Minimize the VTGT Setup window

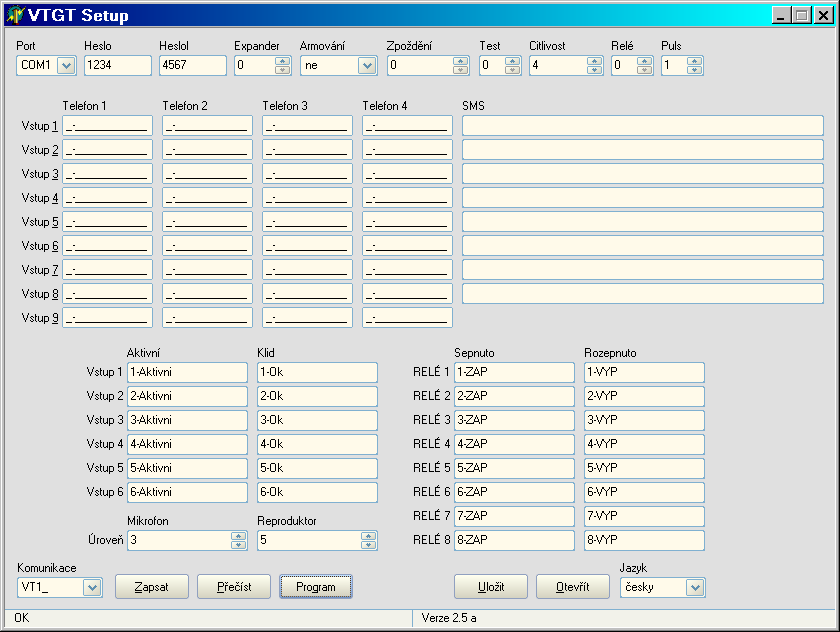tap(781, 15)
